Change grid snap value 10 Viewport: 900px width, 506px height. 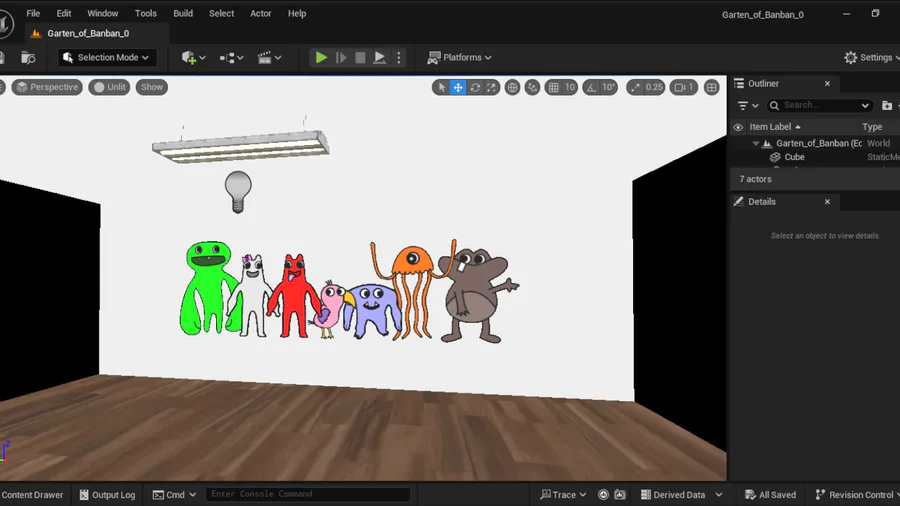(570, 87)
